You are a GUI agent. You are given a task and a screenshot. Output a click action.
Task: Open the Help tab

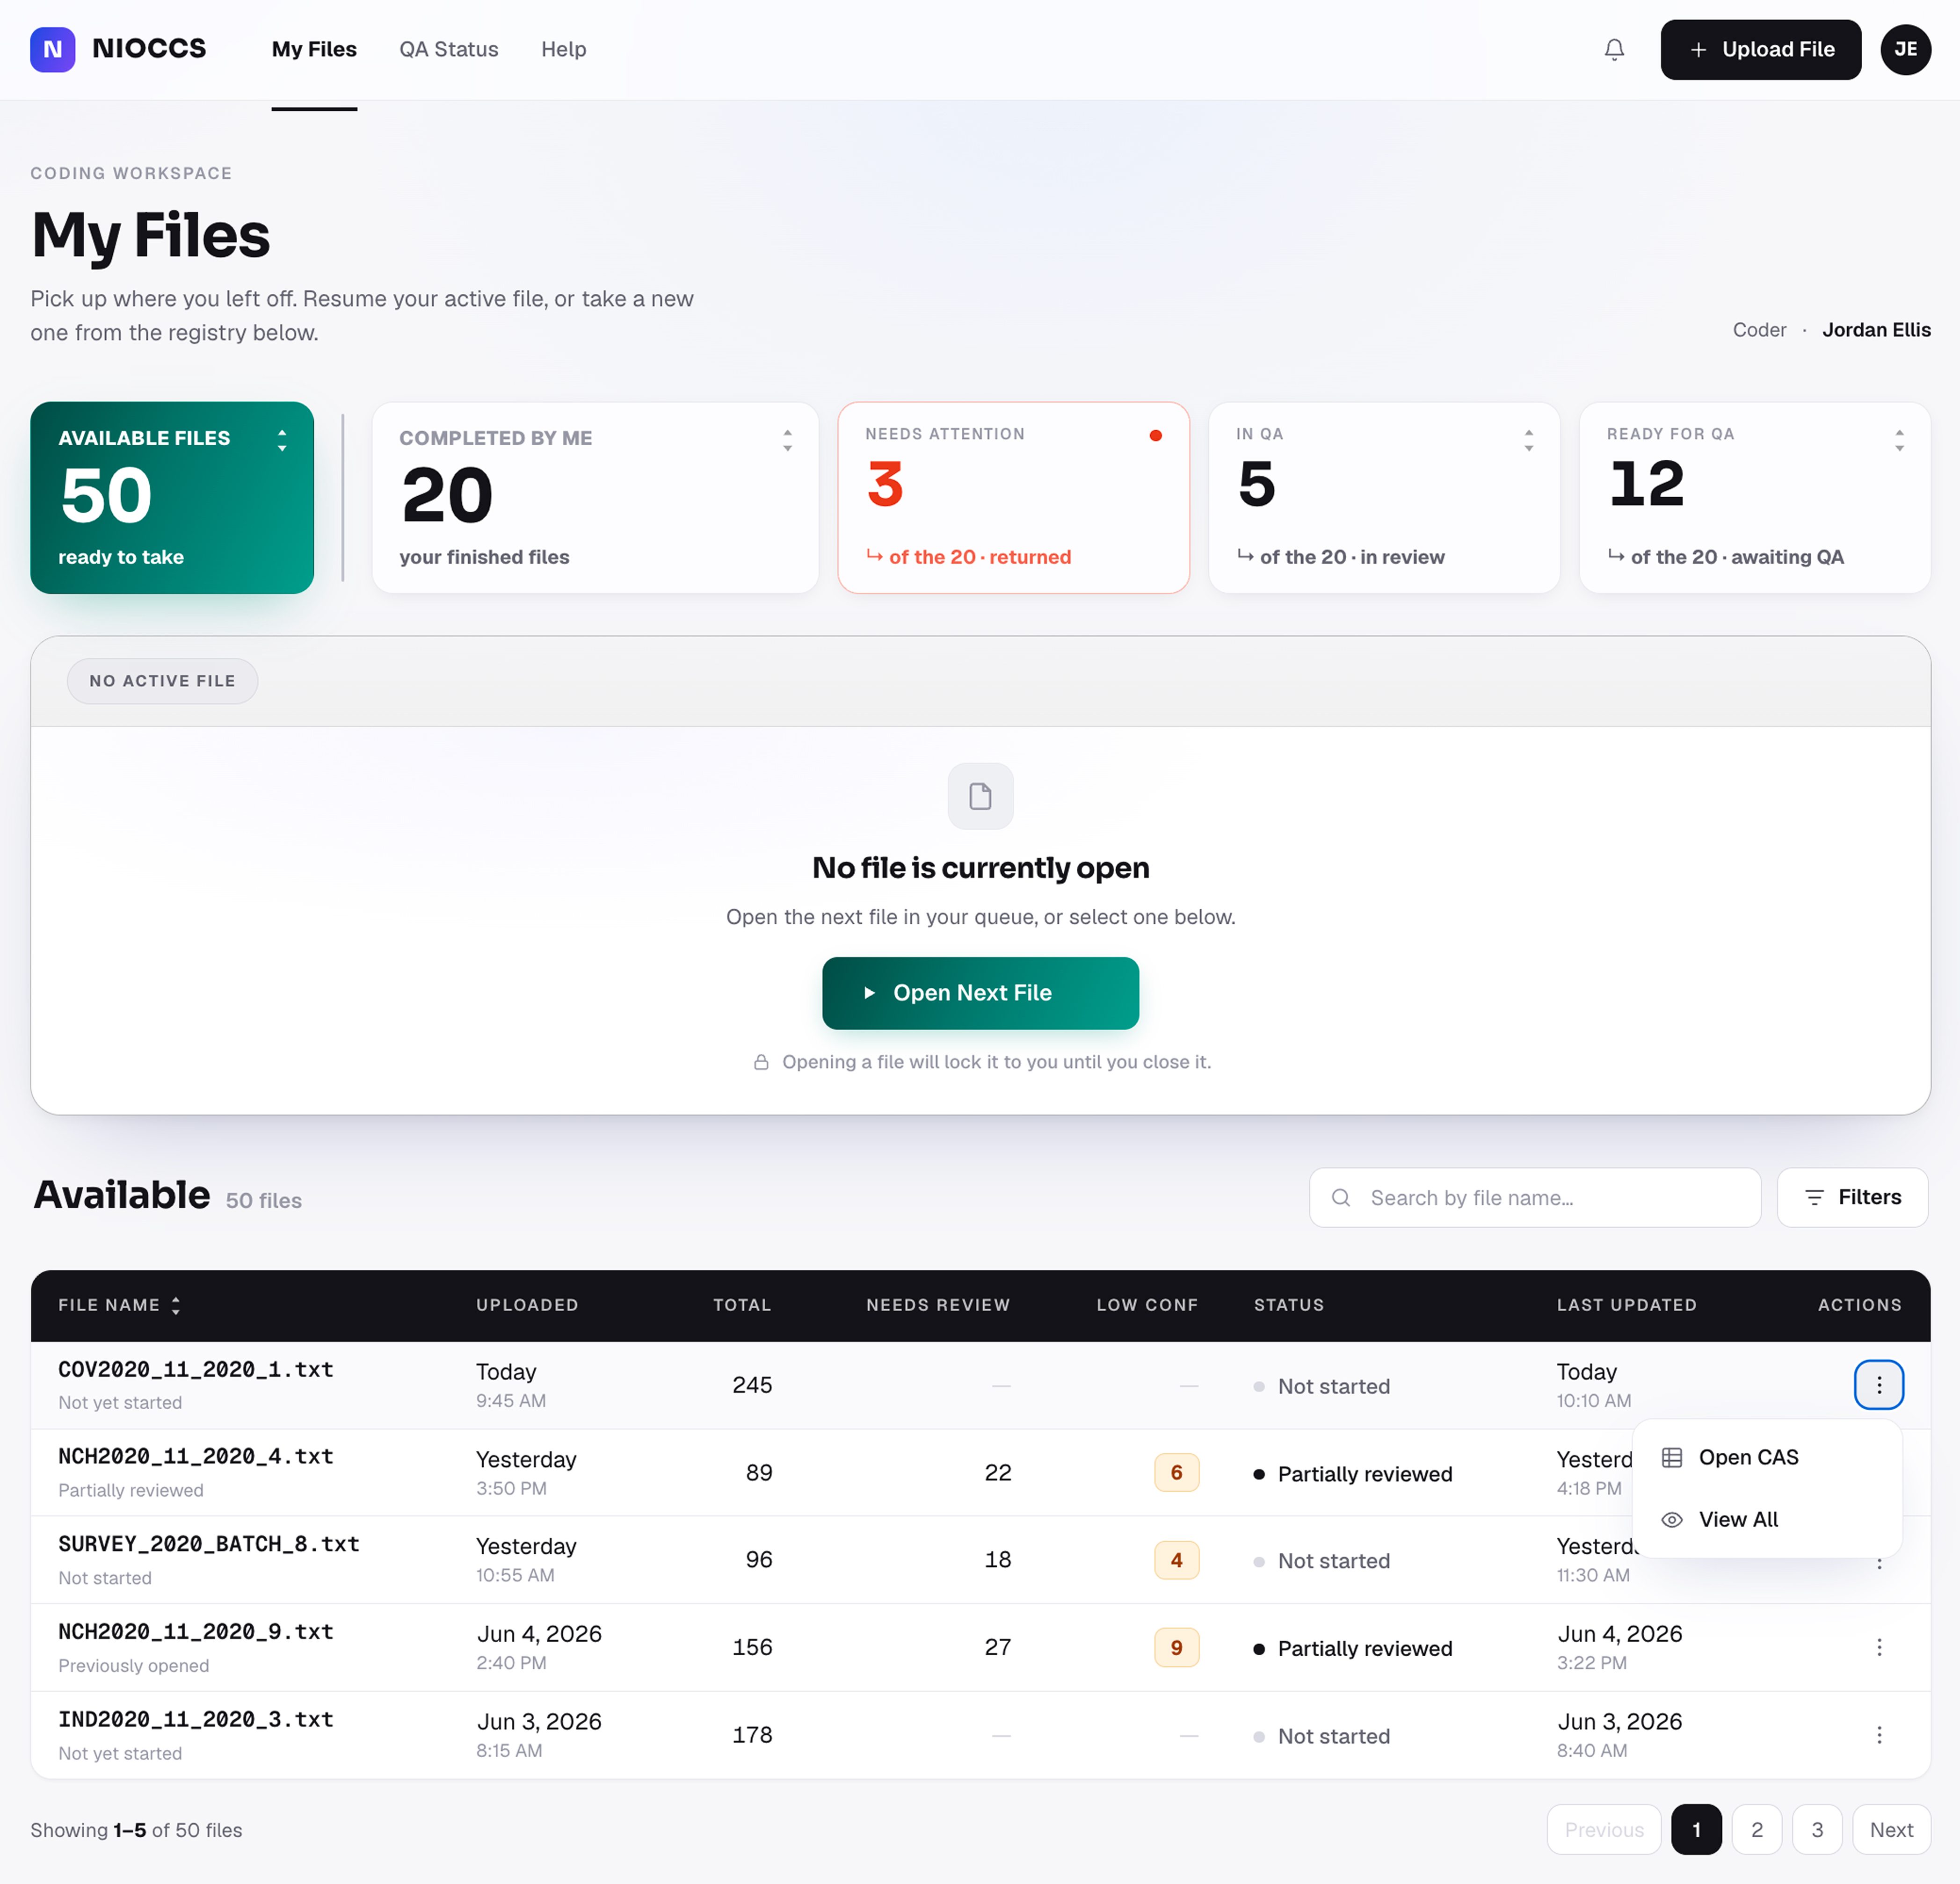pos(564,49)
